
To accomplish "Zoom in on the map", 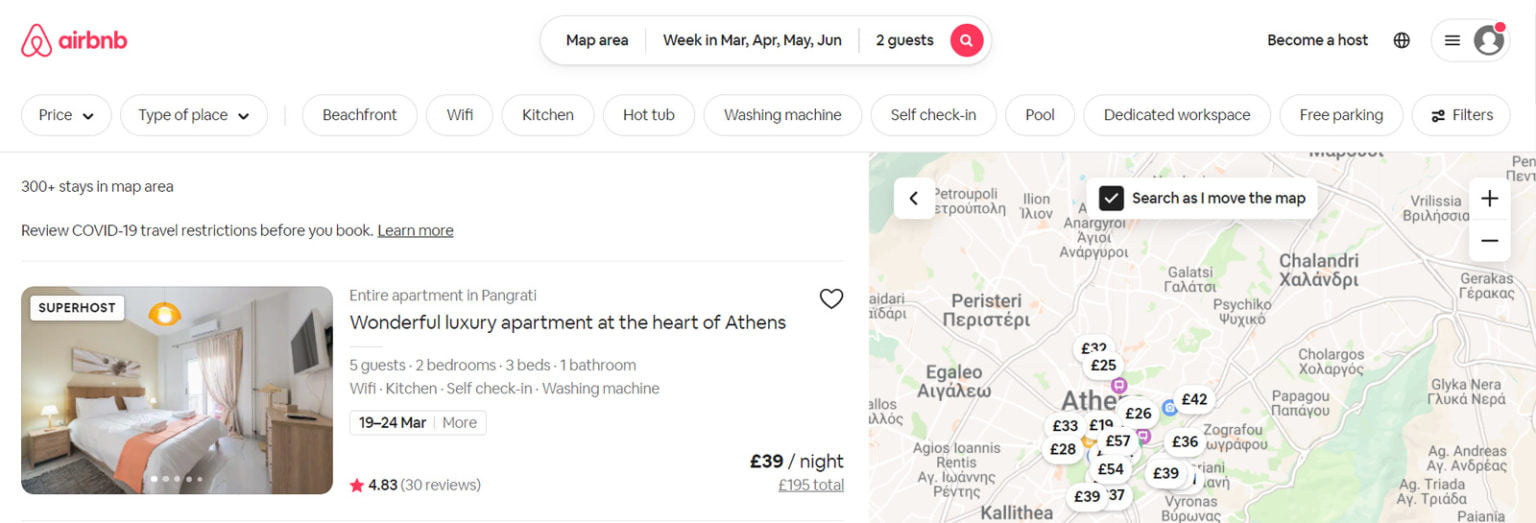I will coord(1489,198).
